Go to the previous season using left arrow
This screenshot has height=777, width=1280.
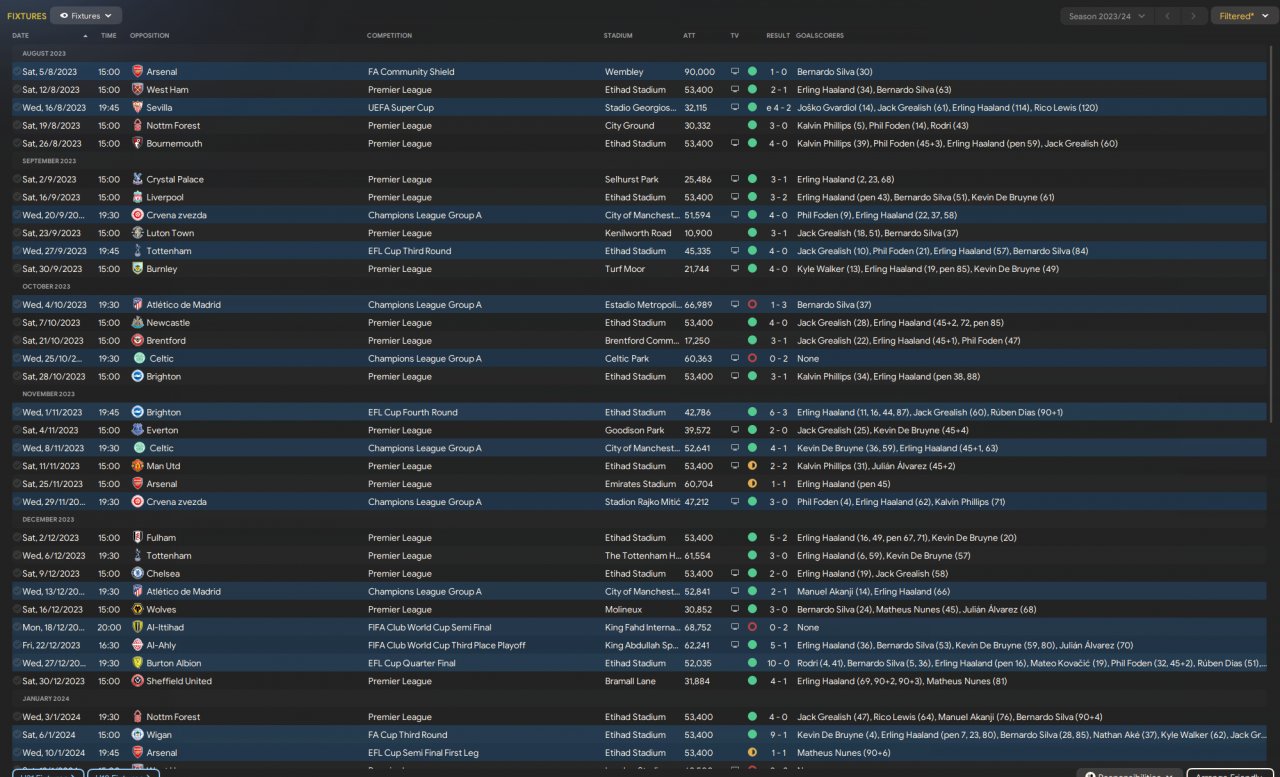(x=1167, y=16)
